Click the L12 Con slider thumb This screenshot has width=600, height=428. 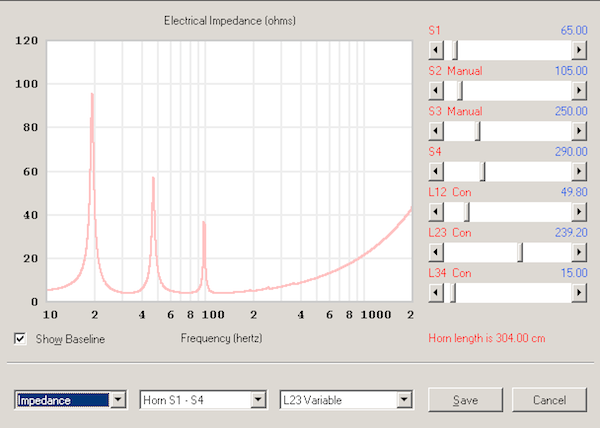pos(466,212)
